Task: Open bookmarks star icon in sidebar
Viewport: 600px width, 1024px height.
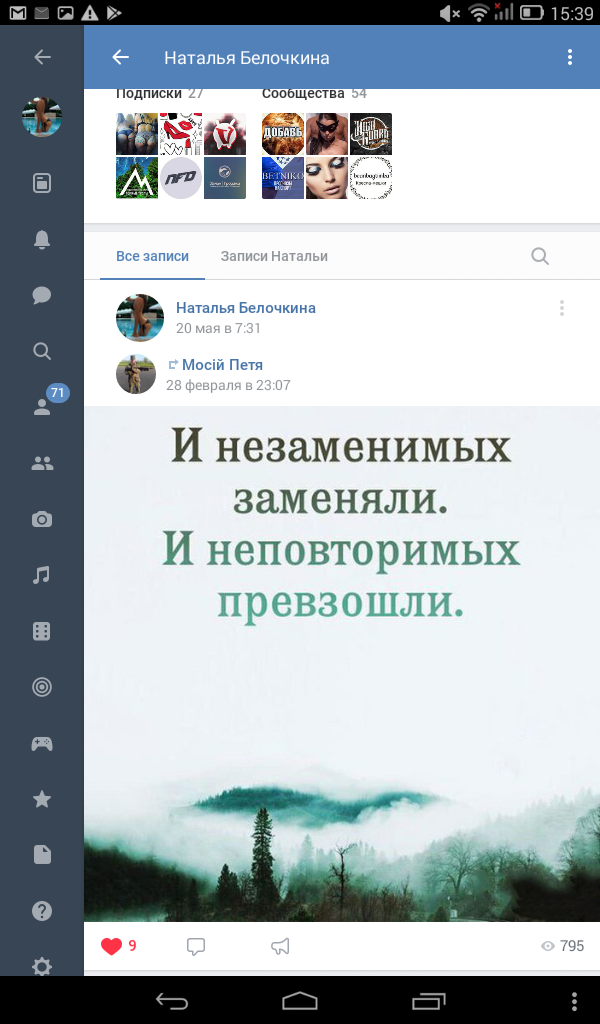Action: tap(42, 799)
